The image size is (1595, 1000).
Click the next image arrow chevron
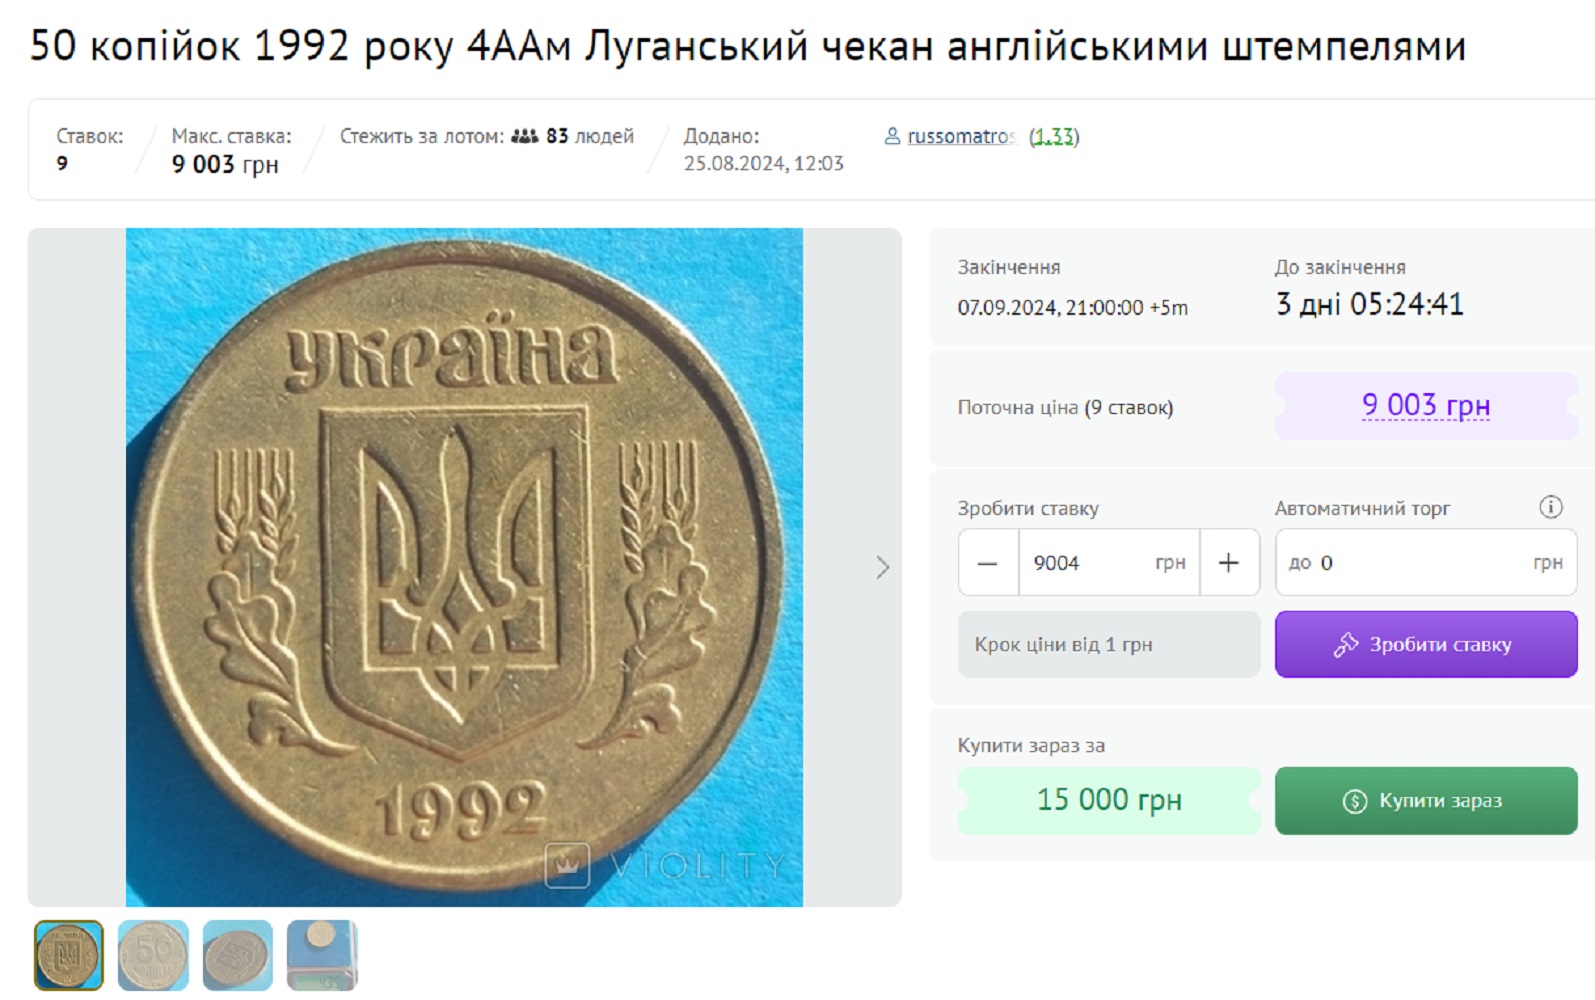(882, 567)
